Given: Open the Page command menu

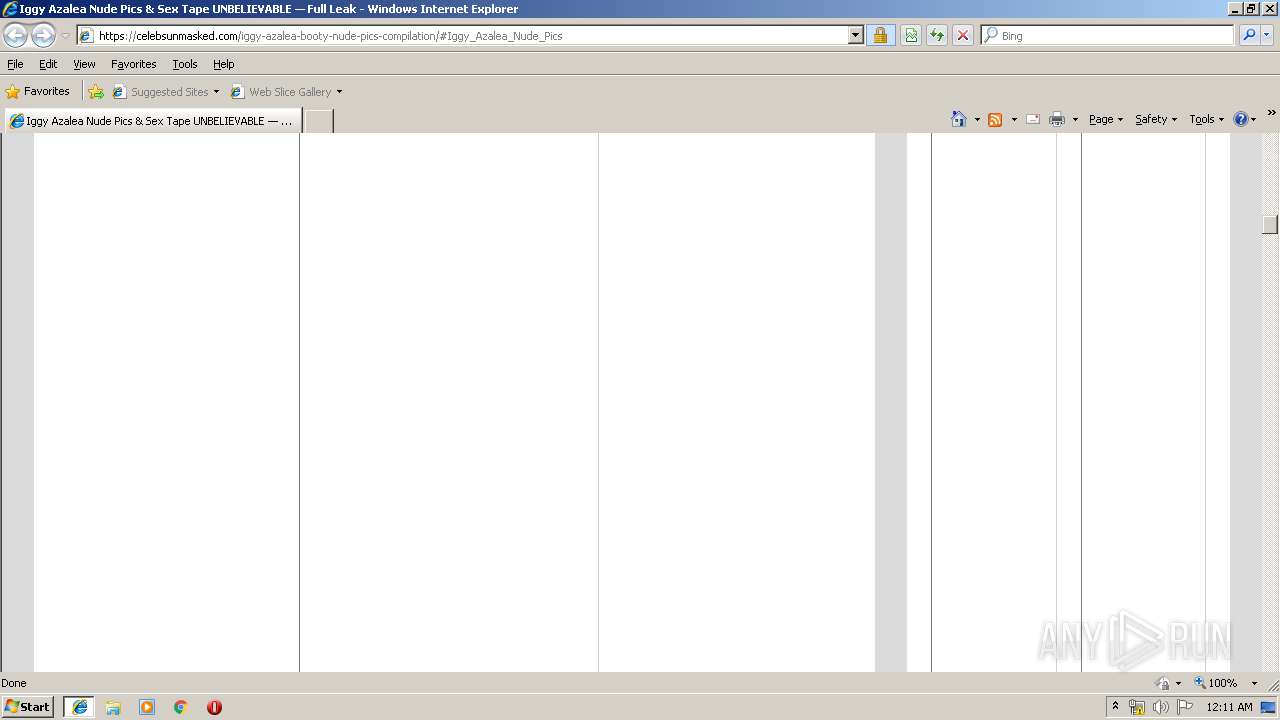Looking at the screenshot, I should [1106, 120].
